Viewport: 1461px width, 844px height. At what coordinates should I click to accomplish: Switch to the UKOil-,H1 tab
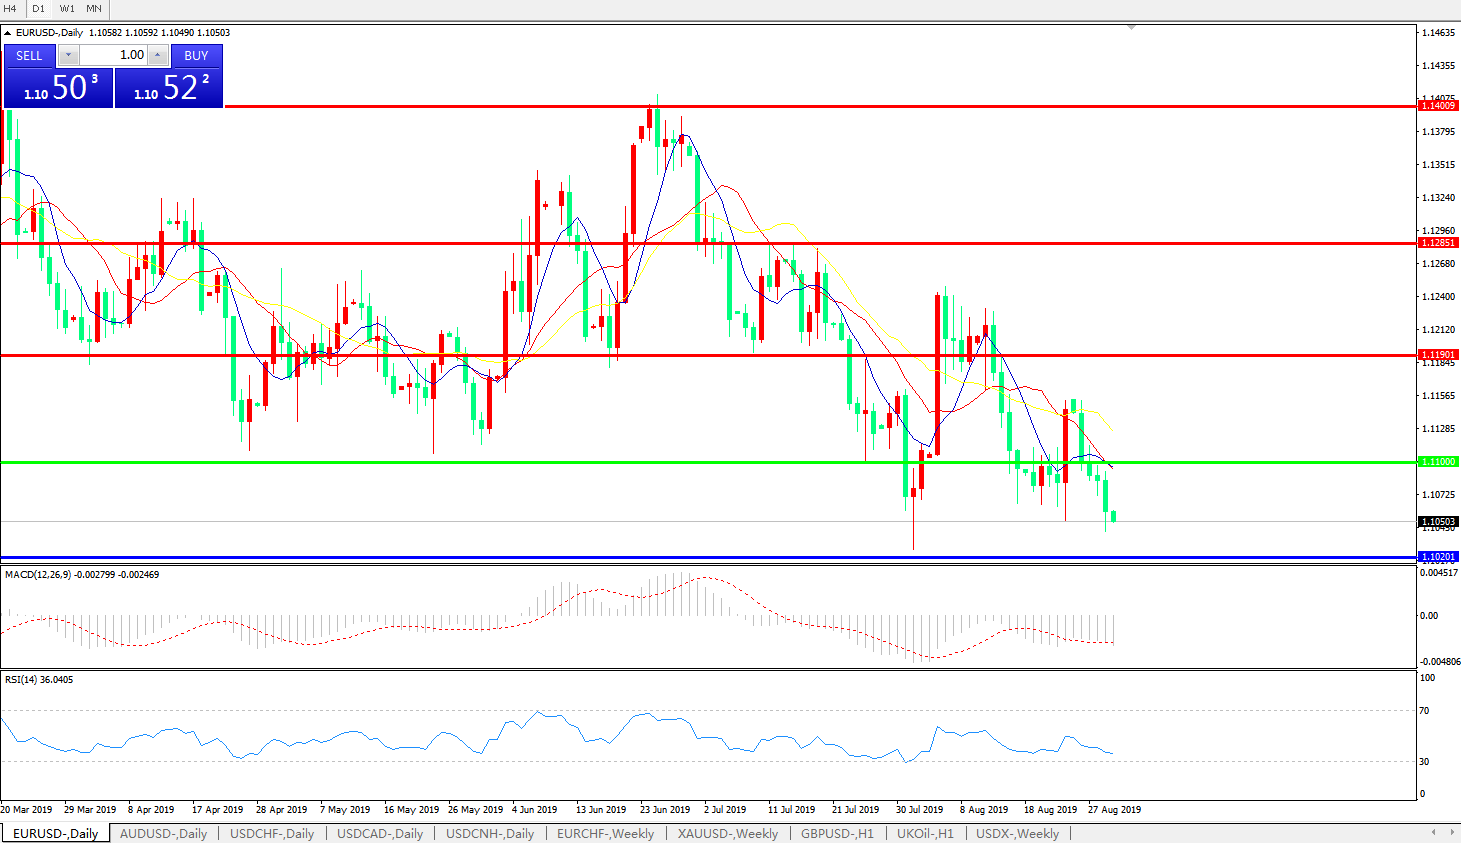925,833
